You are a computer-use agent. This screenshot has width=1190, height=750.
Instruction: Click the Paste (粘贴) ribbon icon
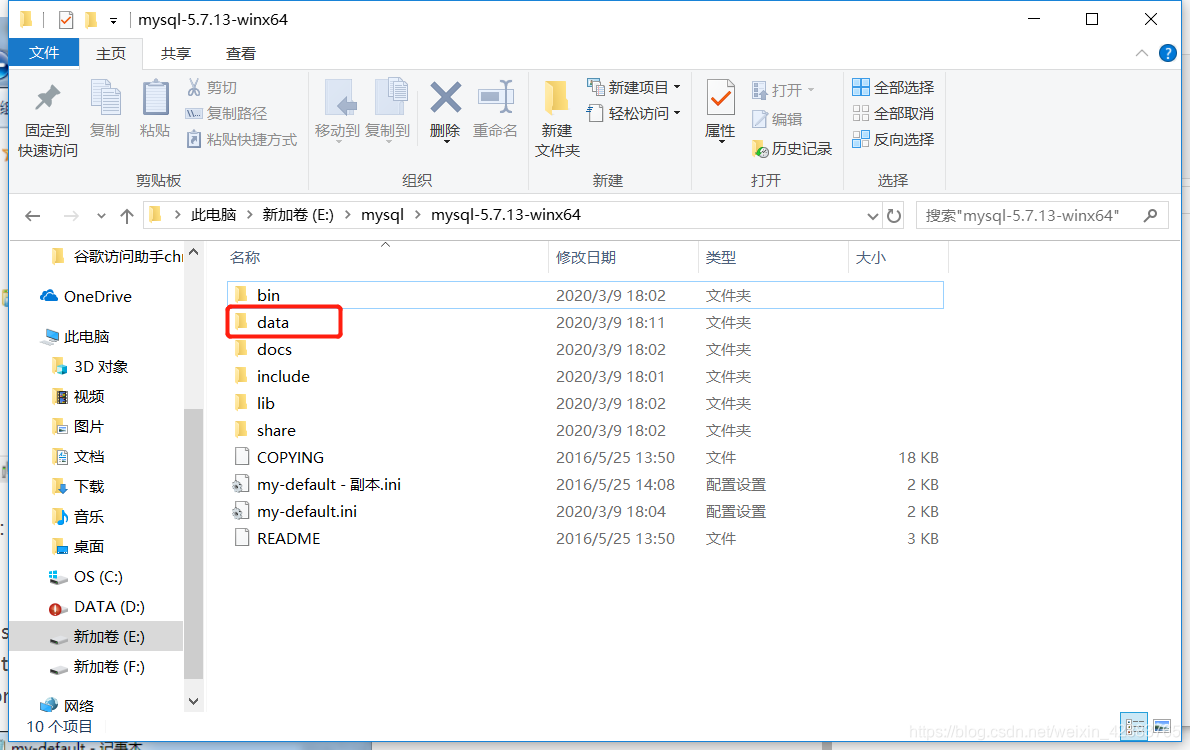click(156, 97)
